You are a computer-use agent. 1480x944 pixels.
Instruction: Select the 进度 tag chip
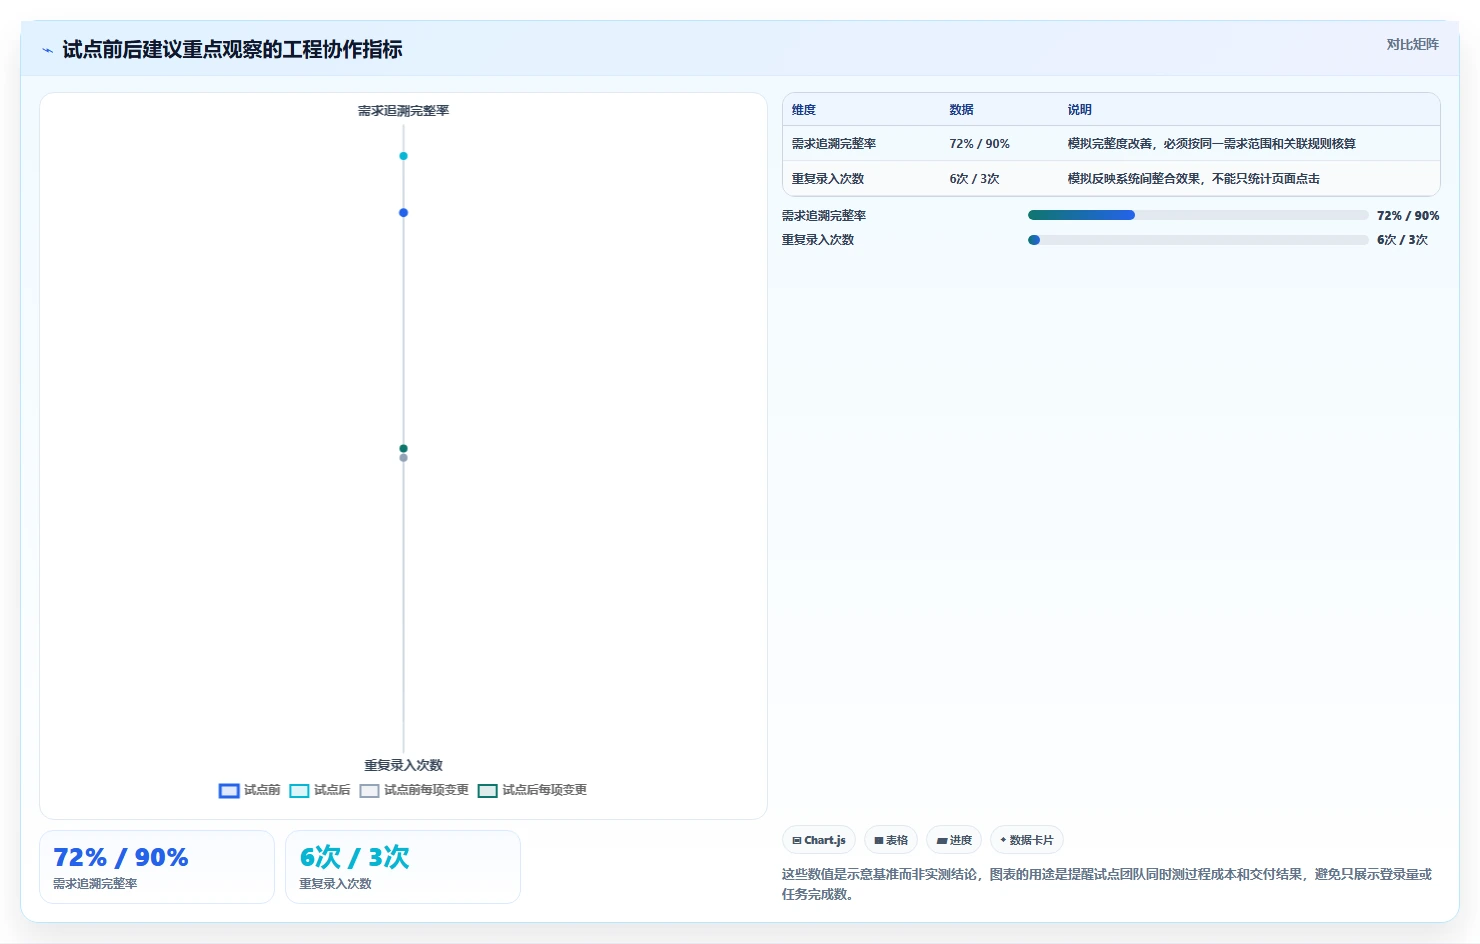point(954,840)
